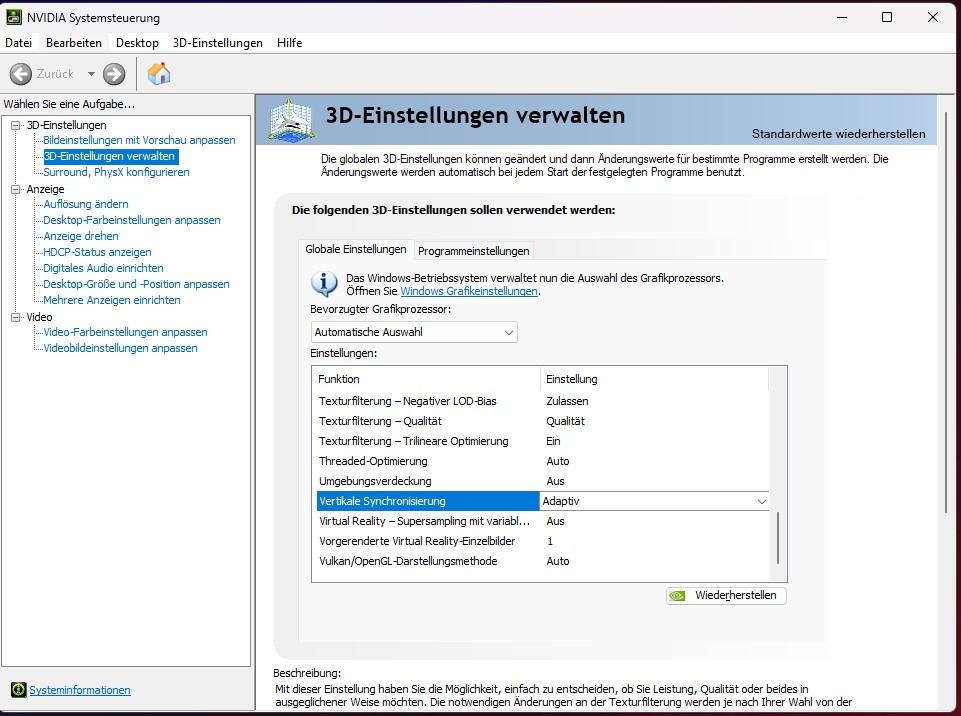
Task: Open Systeminformationen link
Action: pyautogui.click(x=80, y=690)
